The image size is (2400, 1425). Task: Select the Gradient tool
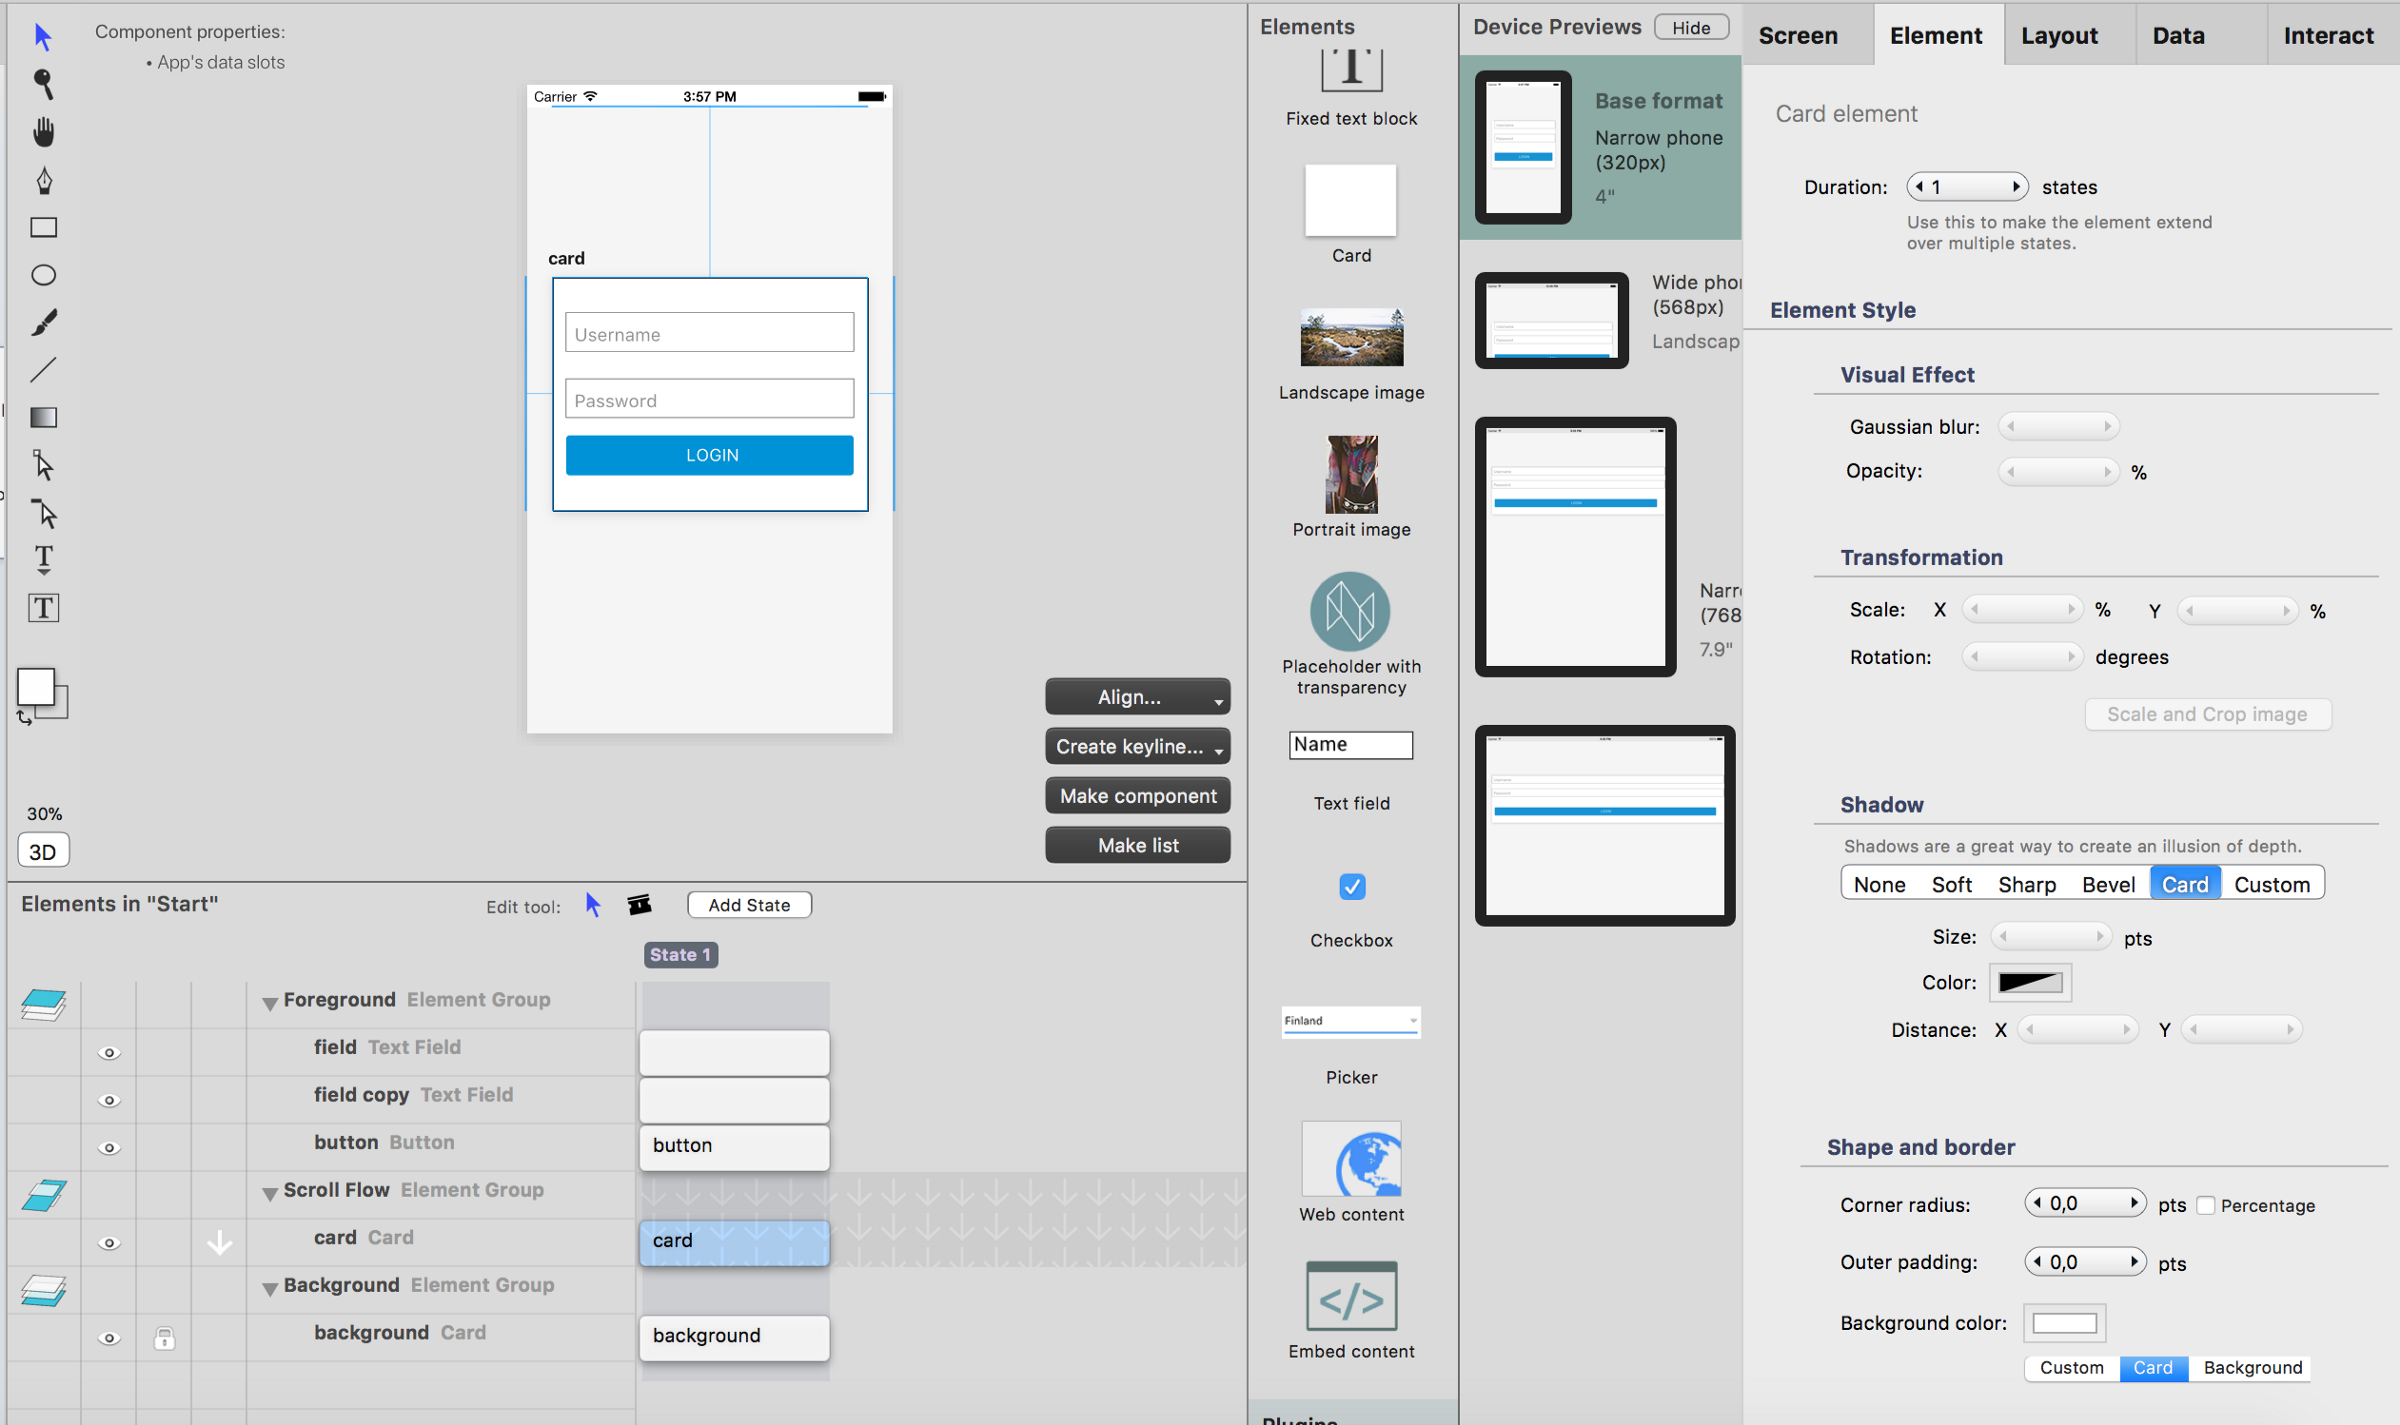pyautogui.click(x=43, y=418)
